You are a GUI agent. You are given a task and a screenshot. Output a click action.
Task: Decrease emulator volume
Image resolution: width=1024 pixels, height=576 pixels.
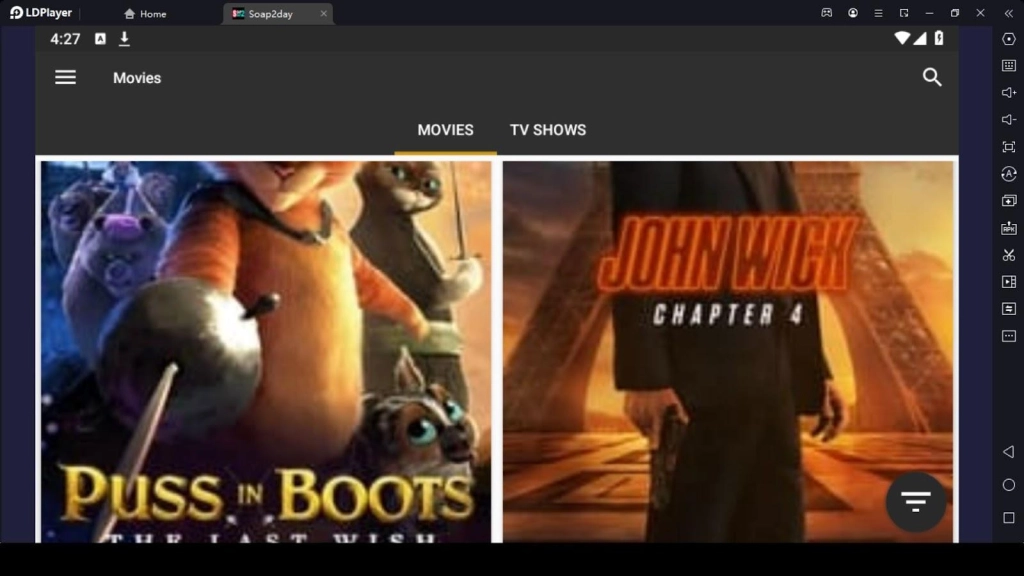[x=1008, y=120]
